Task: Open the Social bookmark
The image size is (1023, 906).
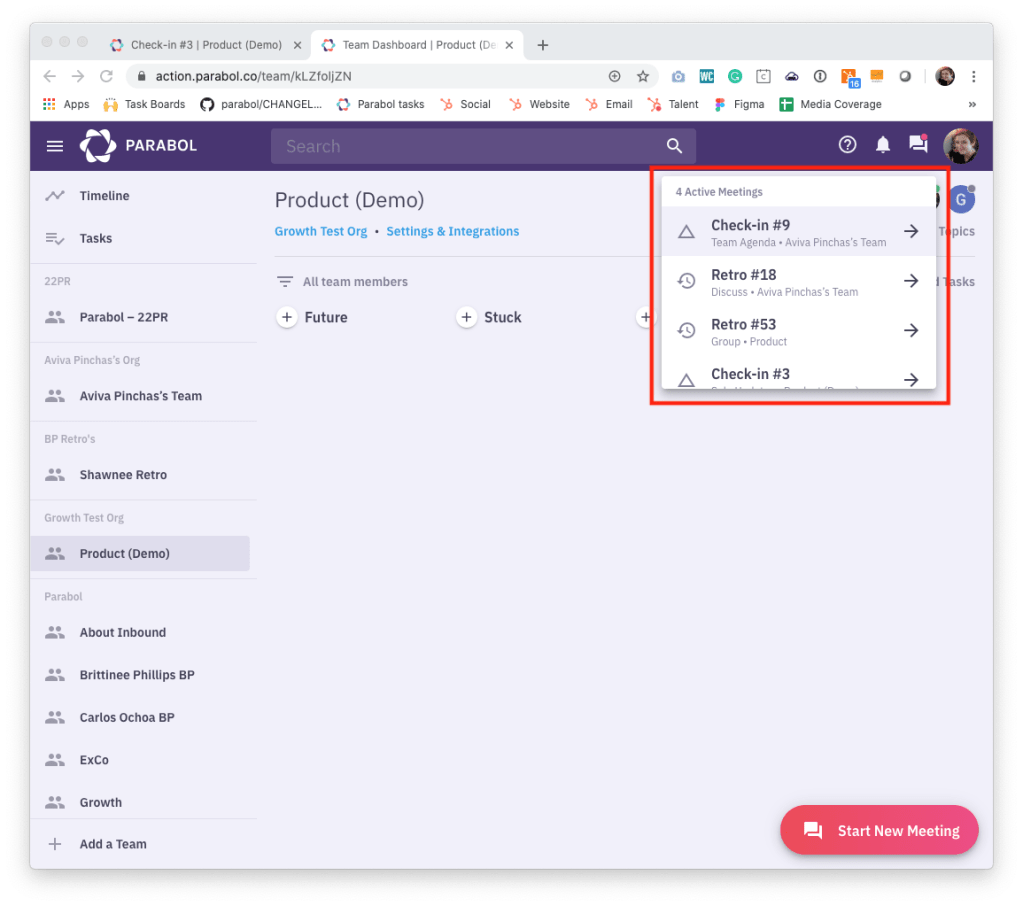Action: click(x=466, y=104)
